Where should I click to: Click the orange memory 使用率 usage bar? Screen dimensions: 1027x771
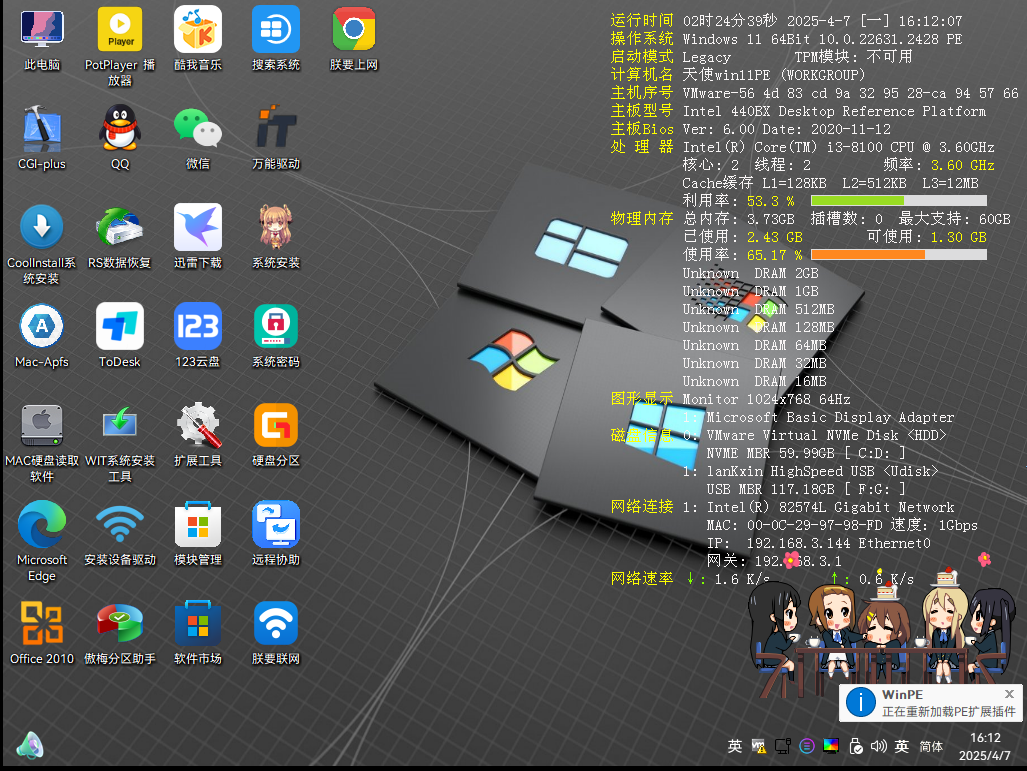(899, 255)
